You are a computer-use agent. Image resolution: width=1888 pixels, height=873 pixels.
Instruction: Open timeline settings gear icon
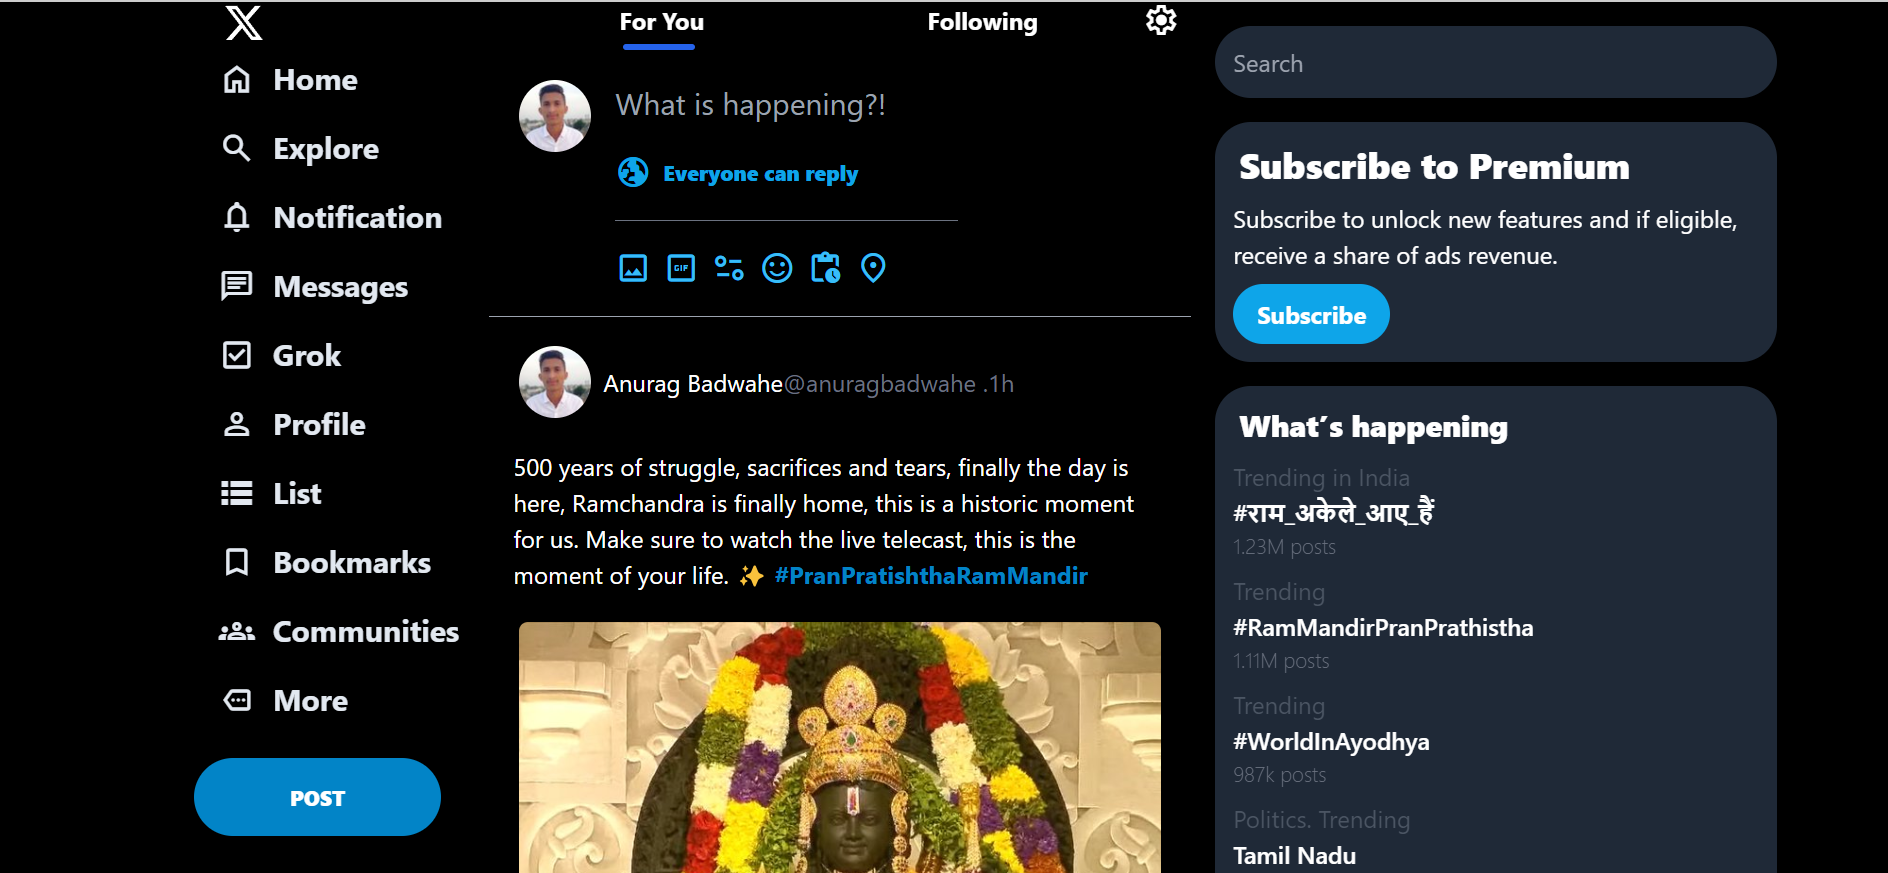pyautogui.click(x=1160, y=20)
